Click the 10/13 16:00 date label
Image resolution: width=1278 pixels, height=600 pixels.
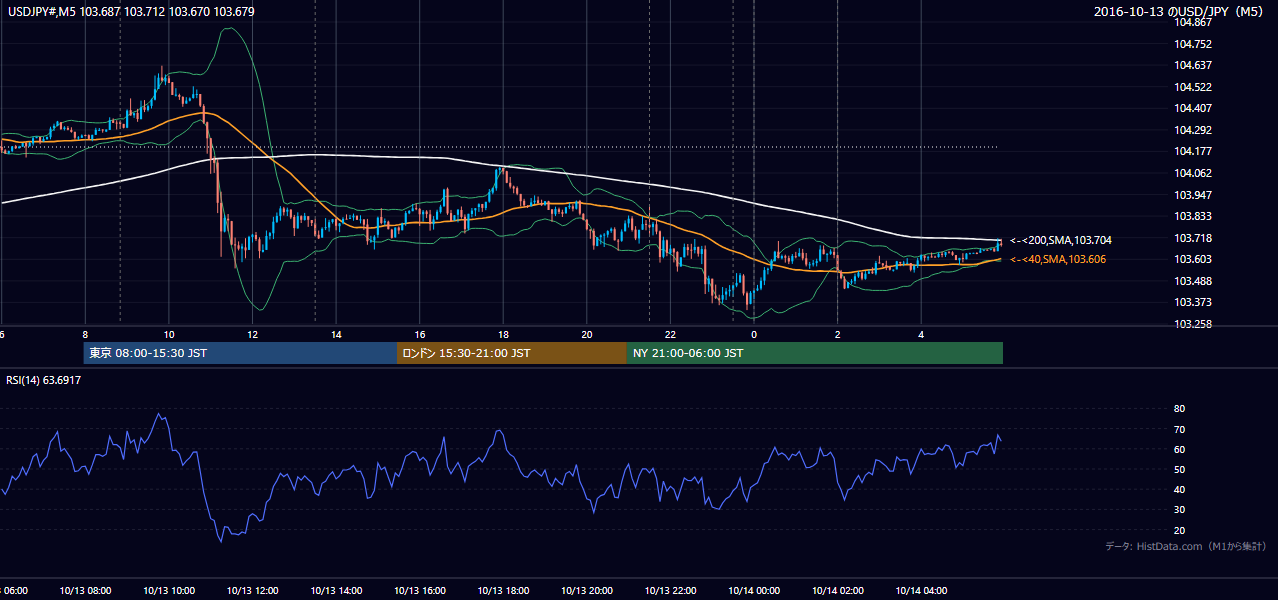pos(420,590)
